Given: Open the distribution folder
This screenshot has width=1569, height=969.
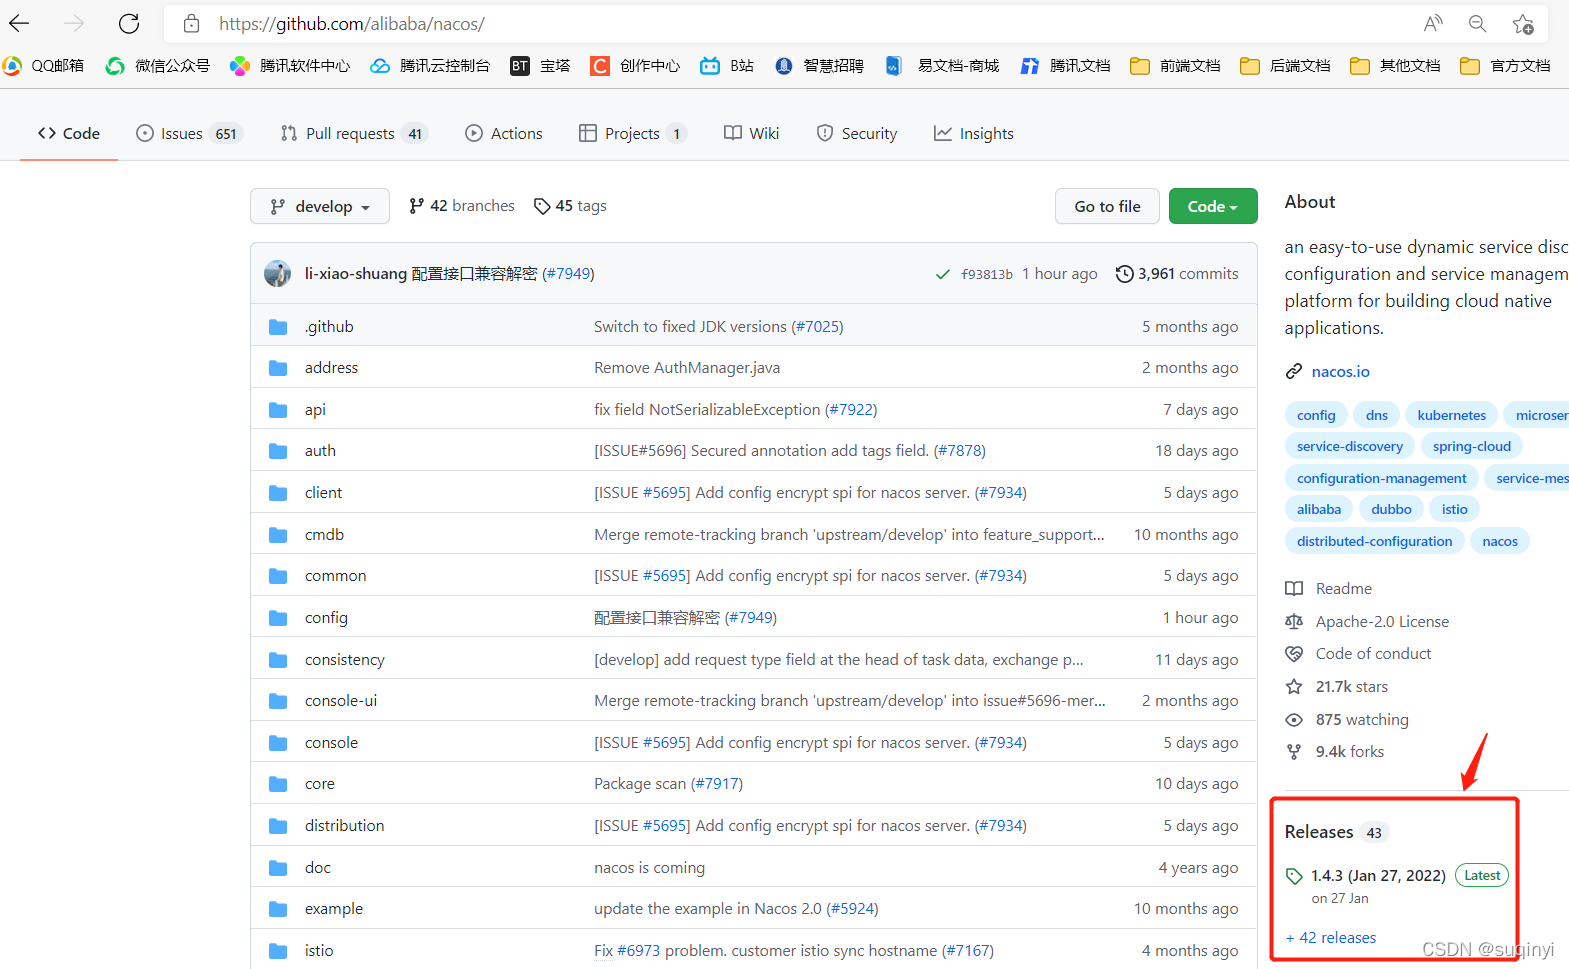Looking at the screenshot, I should (x=344, y=825).
